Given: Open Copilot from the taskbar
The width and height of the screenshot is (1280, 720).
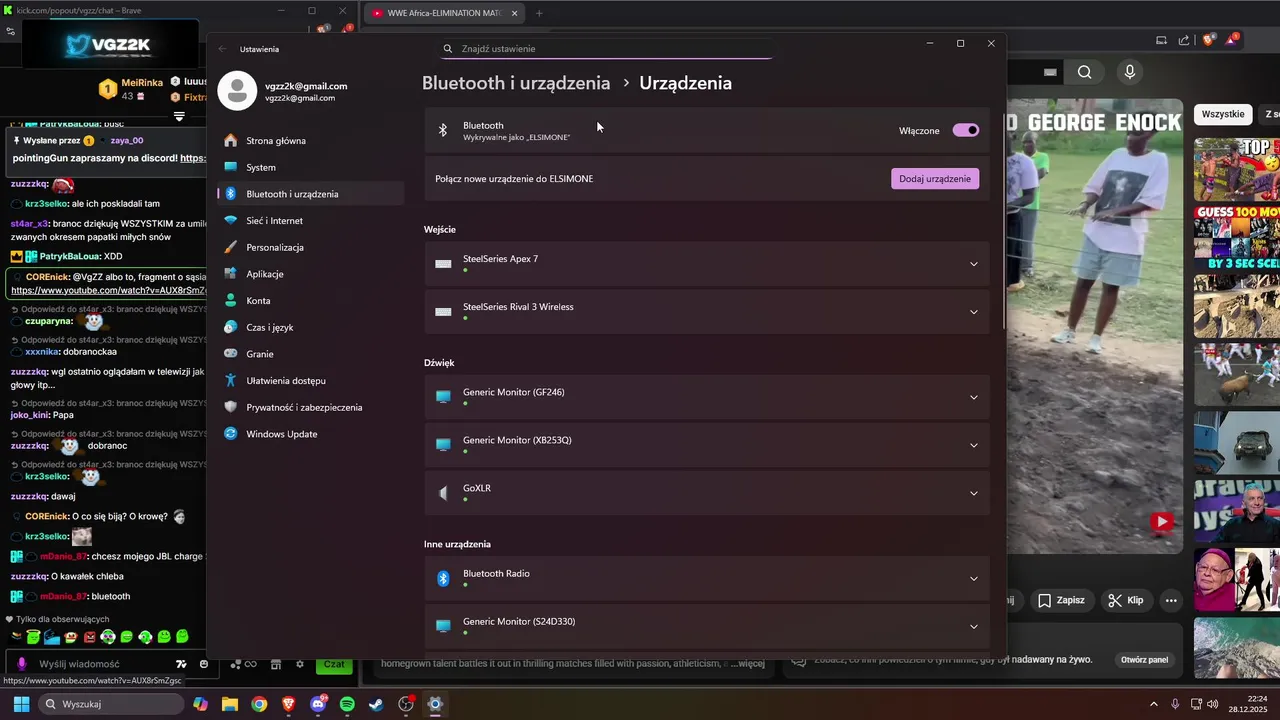Looking at the screenshot, I should (201, 704).
